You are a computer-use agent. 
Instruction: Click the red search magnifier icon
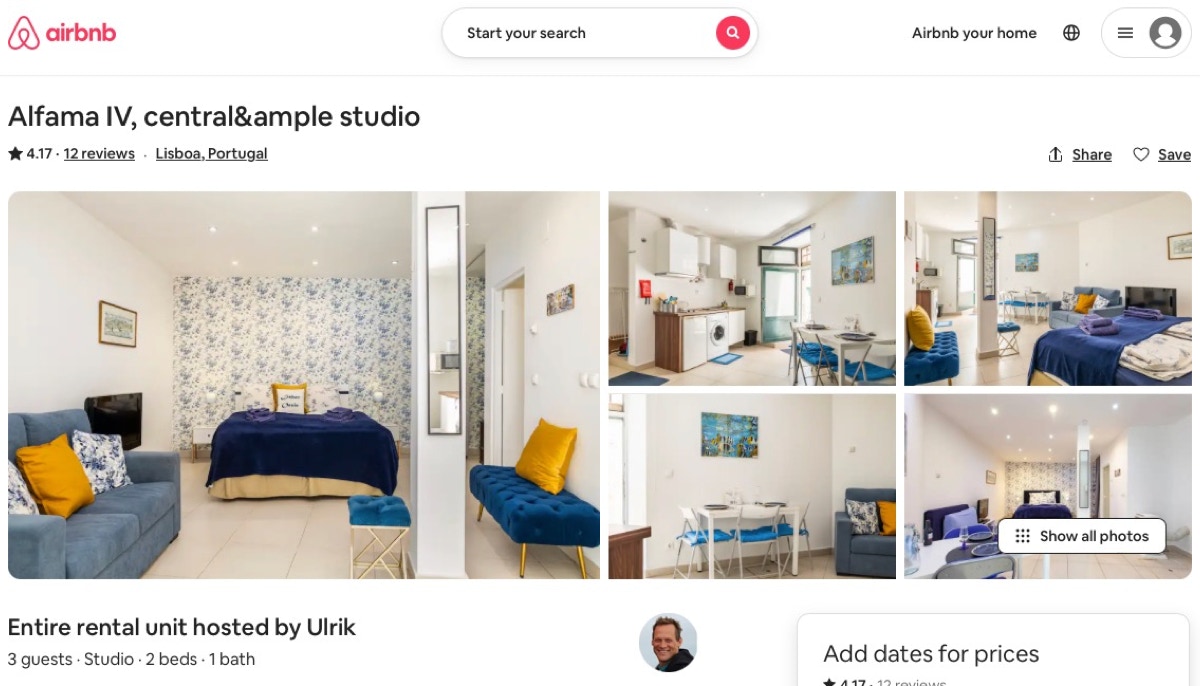point(732,33)
